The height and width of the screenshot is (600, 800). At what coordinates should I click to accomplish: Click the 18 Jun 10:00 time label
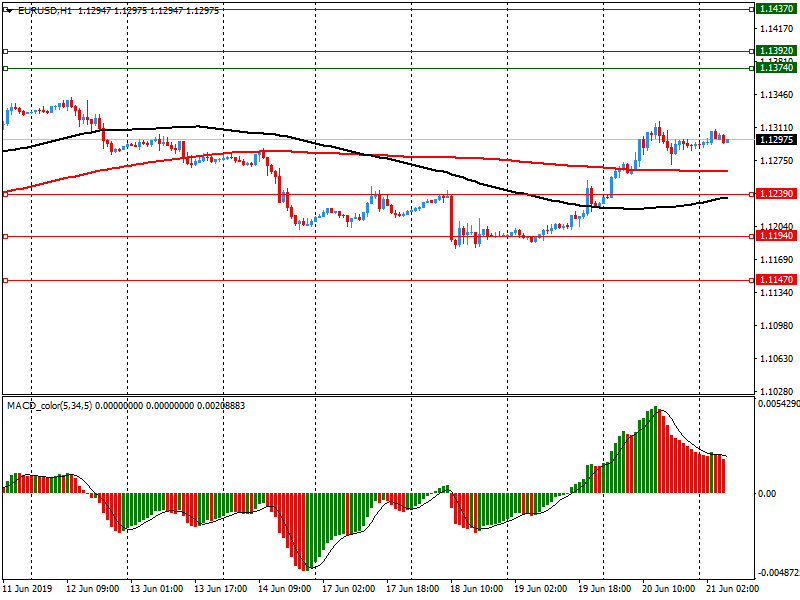[477, 589]
